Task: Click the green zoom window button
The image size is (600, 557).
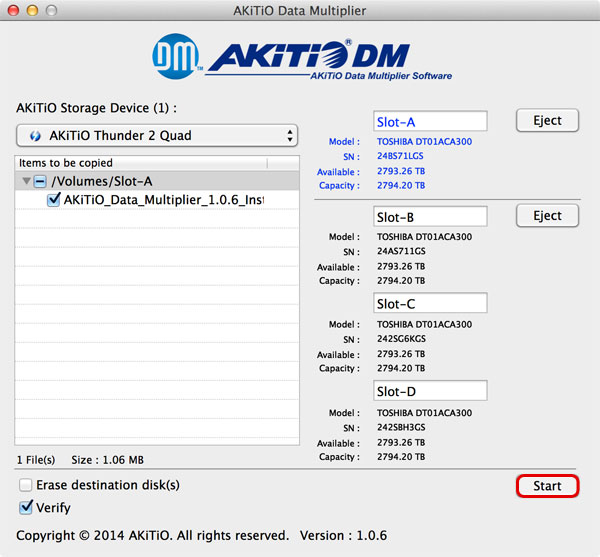Action: (52, 10)
